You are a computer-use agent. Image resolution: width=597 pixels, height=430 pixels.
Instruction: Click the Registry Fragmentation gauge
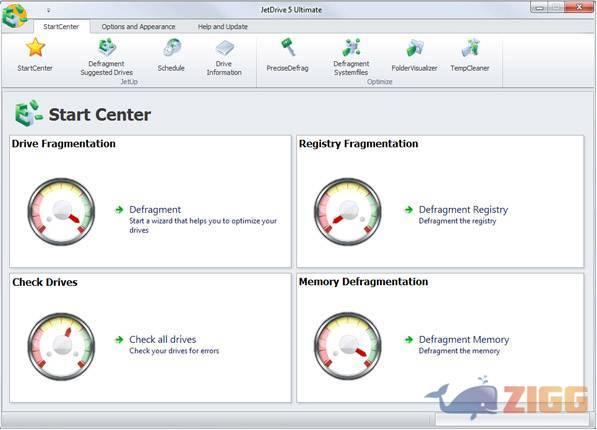pyautogui.click(x=348, y=211)
